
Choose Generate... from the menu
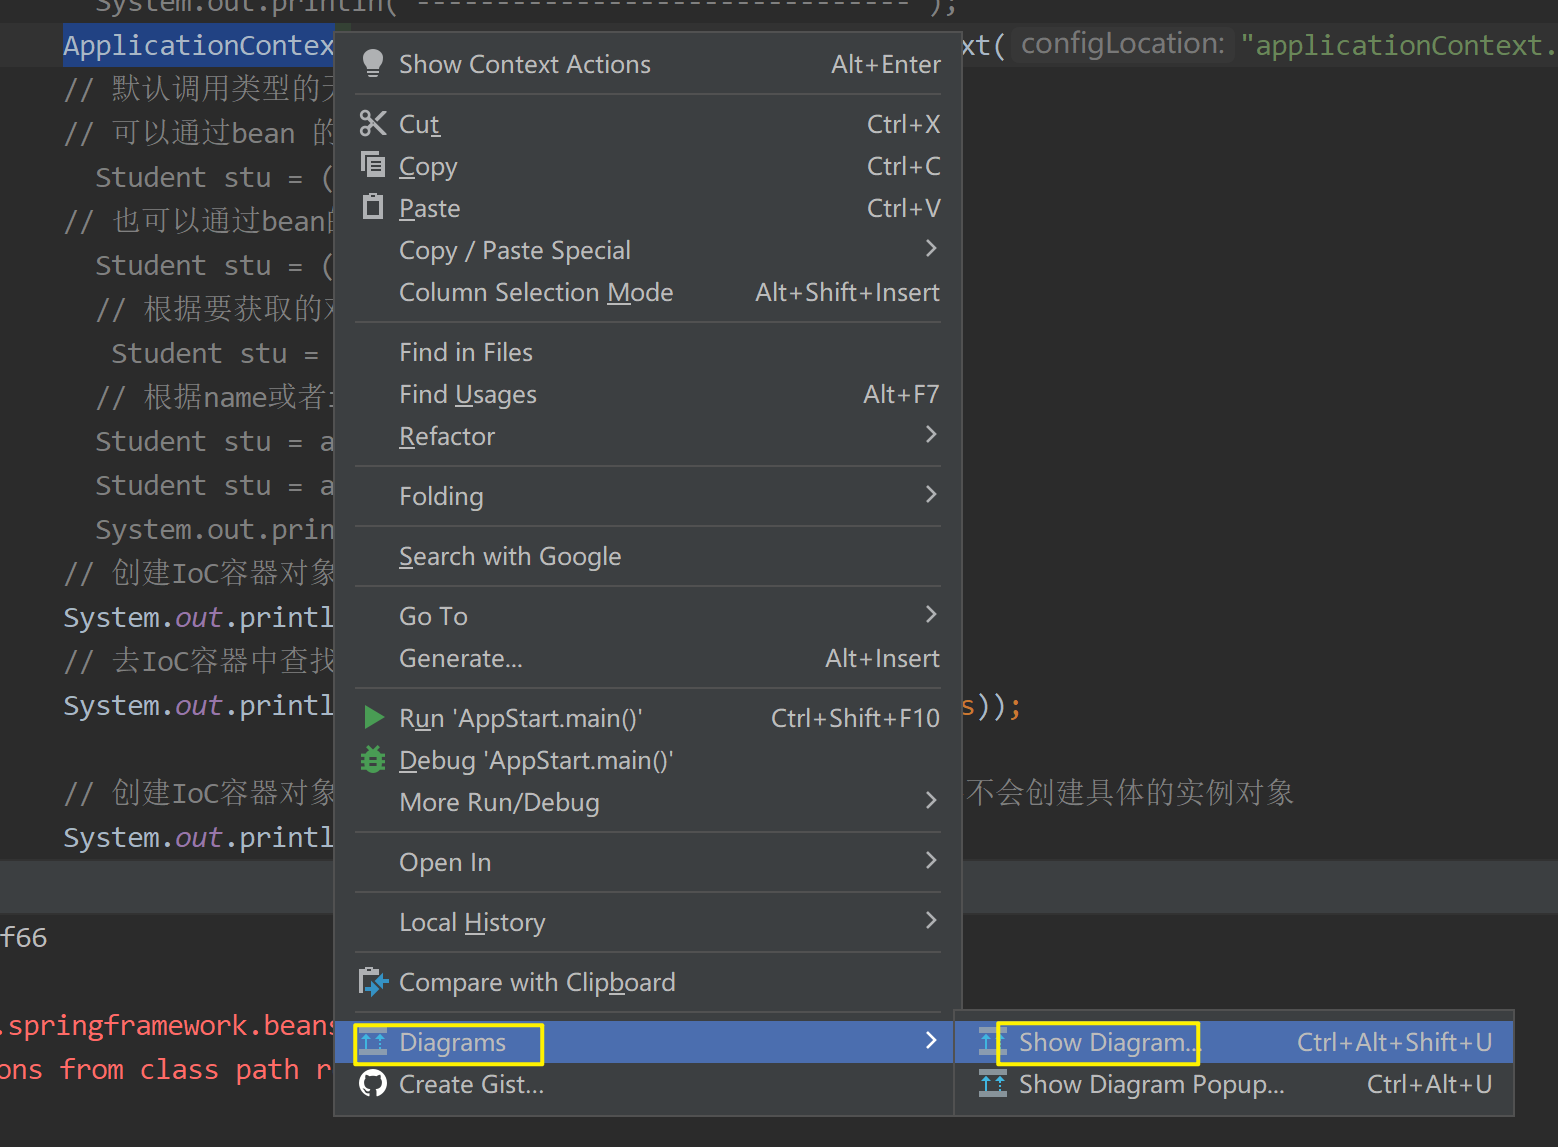[647, 658]
